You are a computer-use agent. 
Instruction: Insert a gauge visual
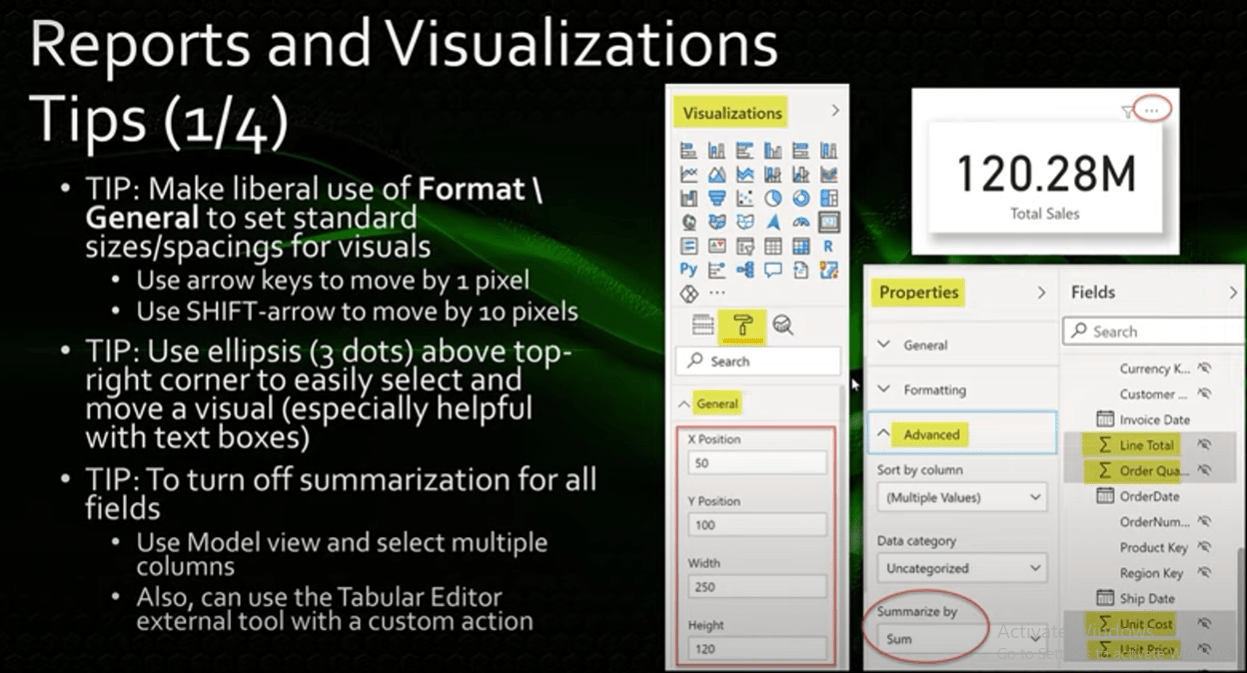tap(801, 222)
